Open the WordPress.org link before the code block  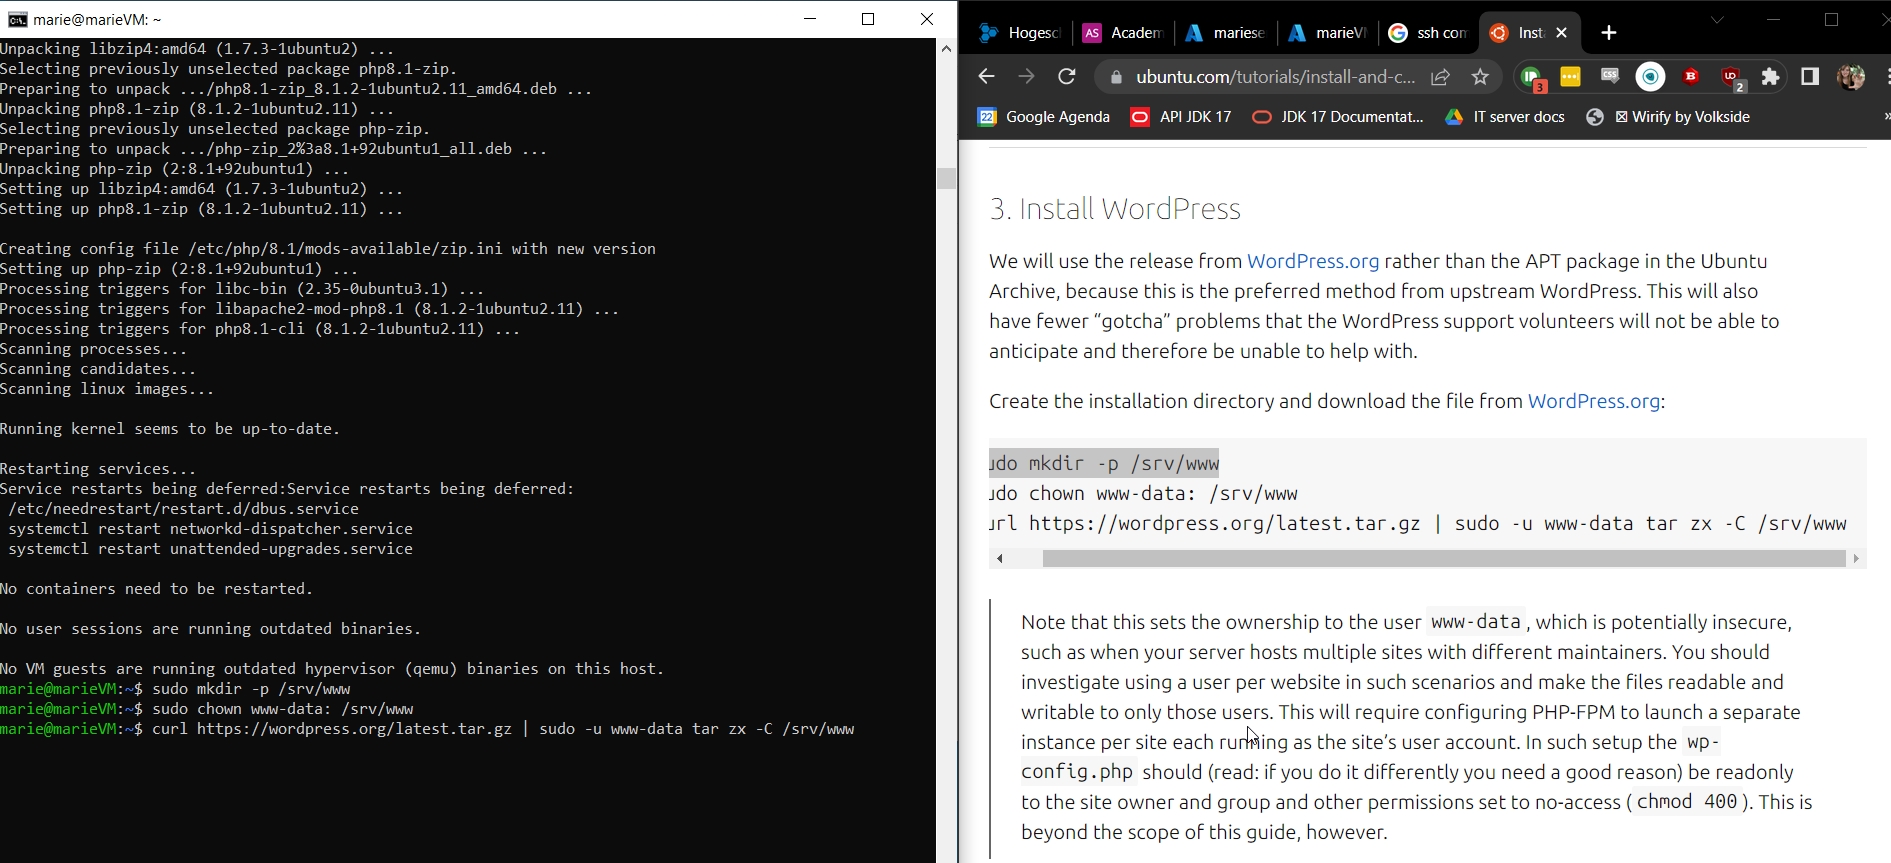tap(1594, 401)
